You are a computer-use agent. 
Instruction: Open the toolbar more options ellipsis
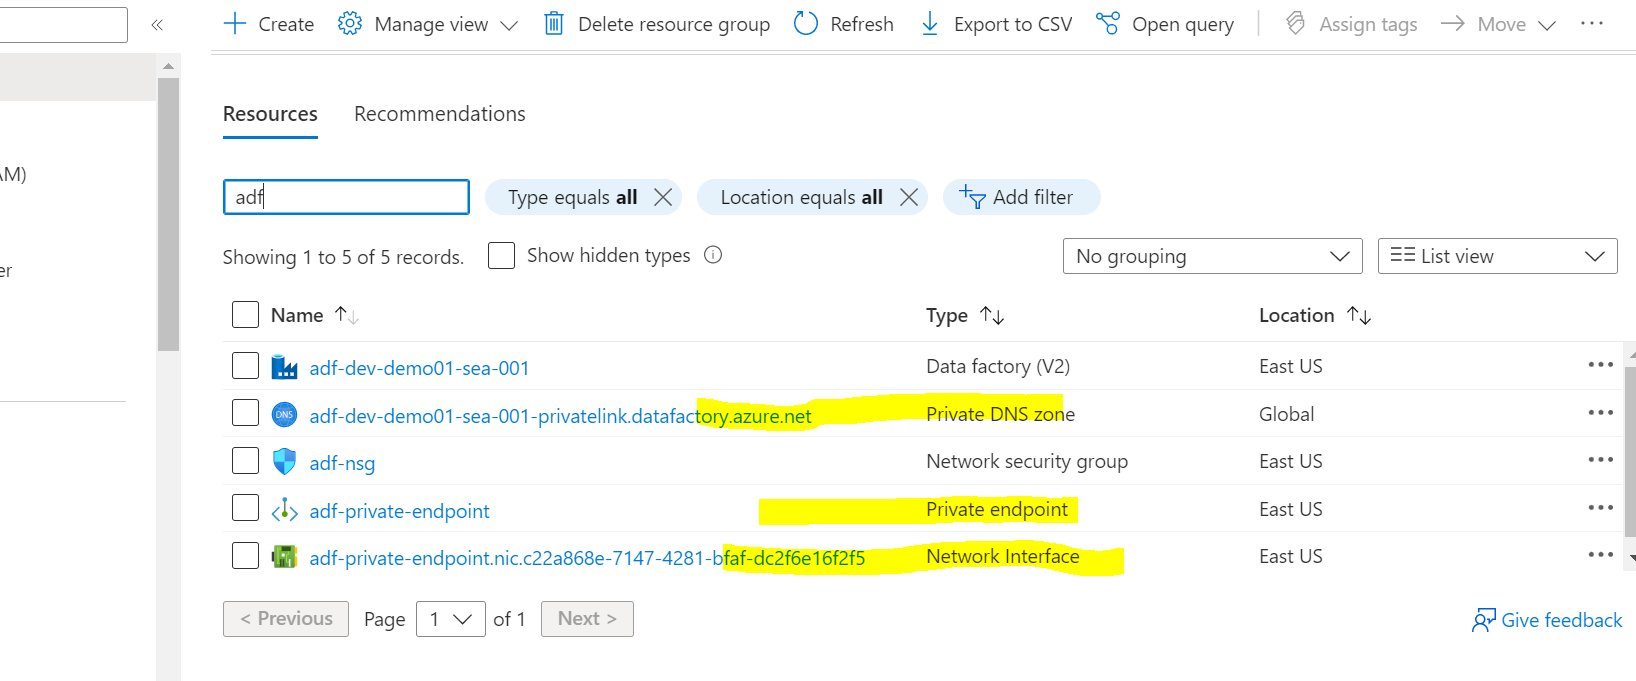point(1592,24)
